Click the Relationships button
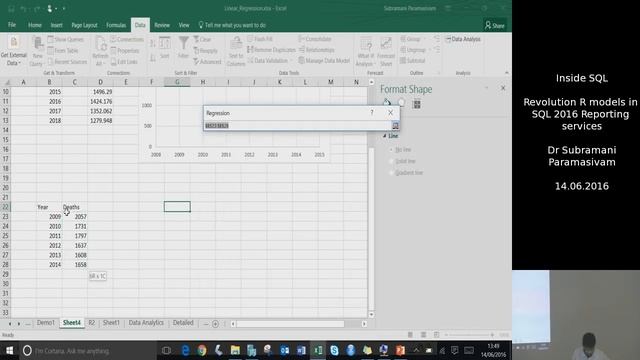Image resolution: width=640 pixels, height=360 pixels. click(316, 50)
